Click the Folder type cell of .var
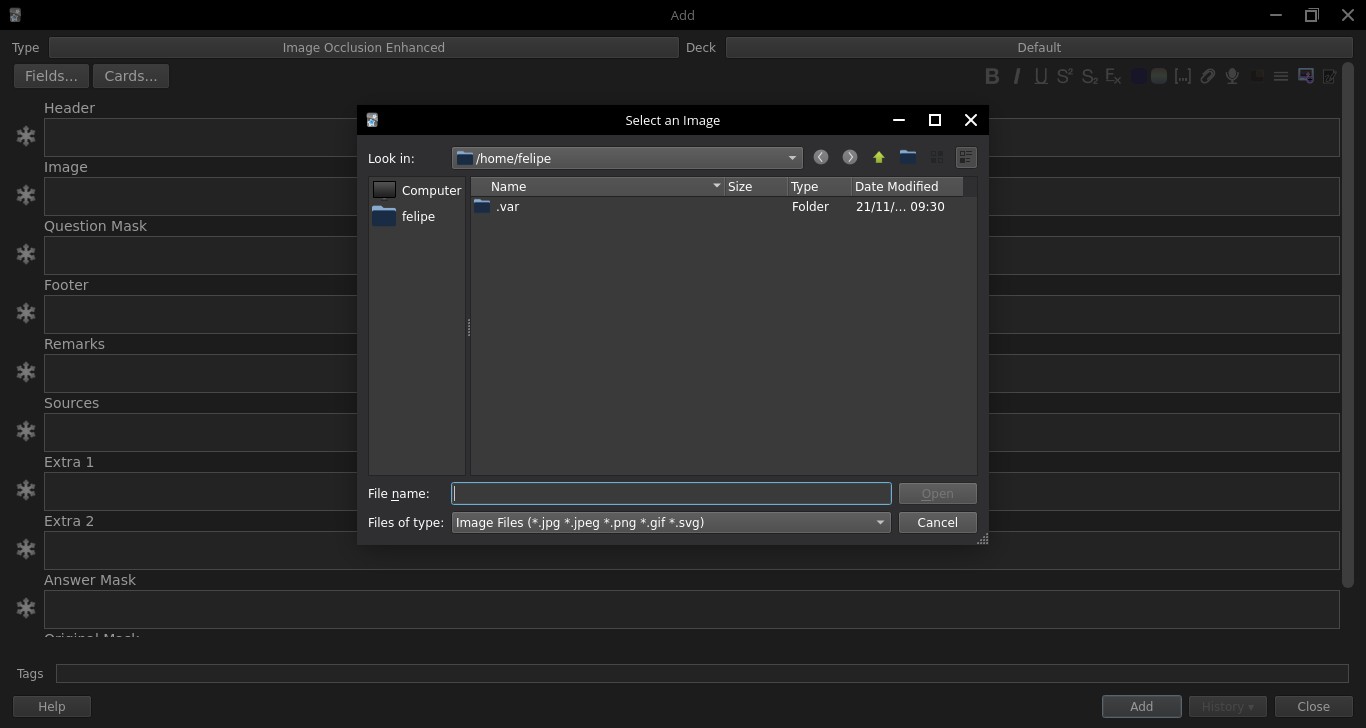This screenshot has width=1366, height=728. point(810,206)
